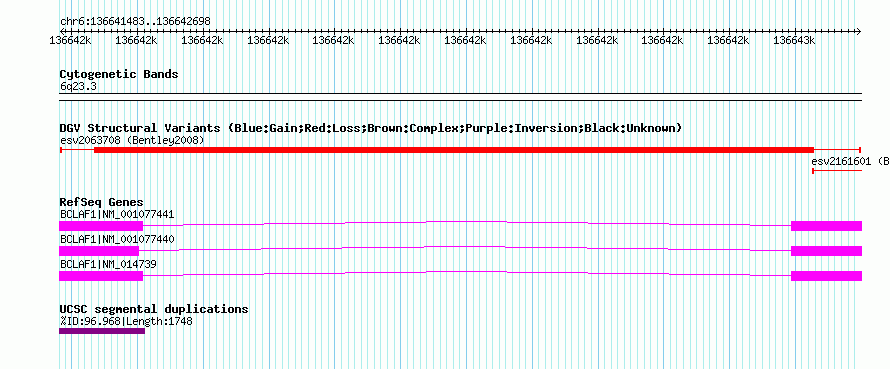Viewport: 890px width, 369px height.
Task: Open the DGV Structural Variants track title
Action: click(x=371, y=128)
